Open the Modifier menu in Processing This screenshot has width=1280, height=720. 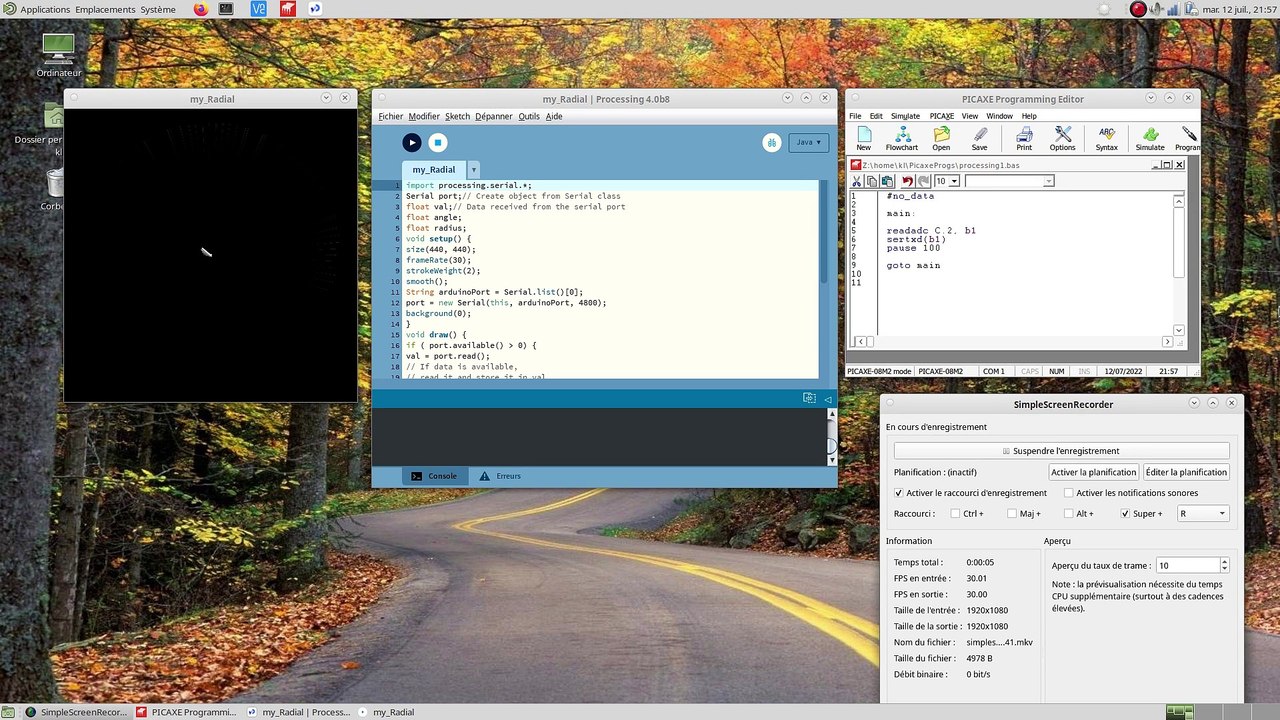tap(424, 116)
